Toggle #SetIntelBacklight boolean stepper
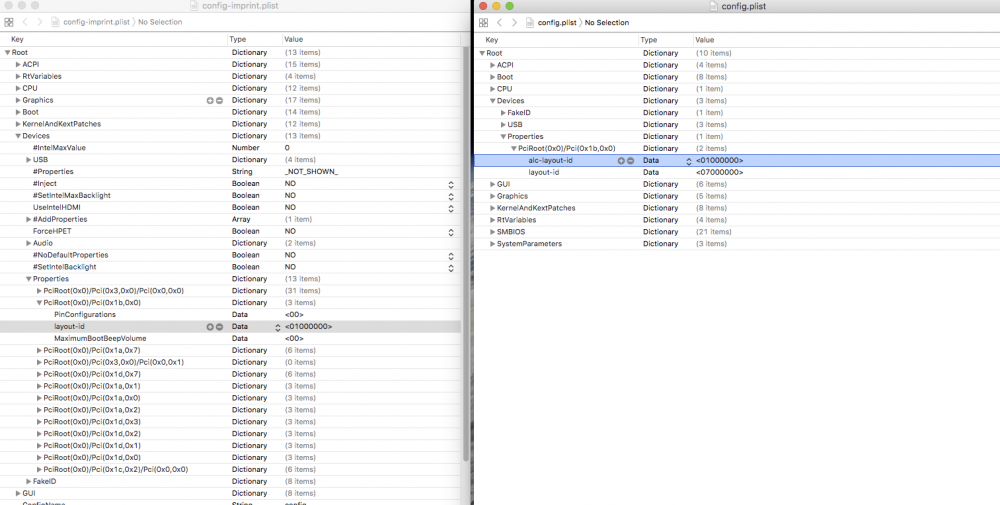 pyautogui.click(x=451, y=267)
